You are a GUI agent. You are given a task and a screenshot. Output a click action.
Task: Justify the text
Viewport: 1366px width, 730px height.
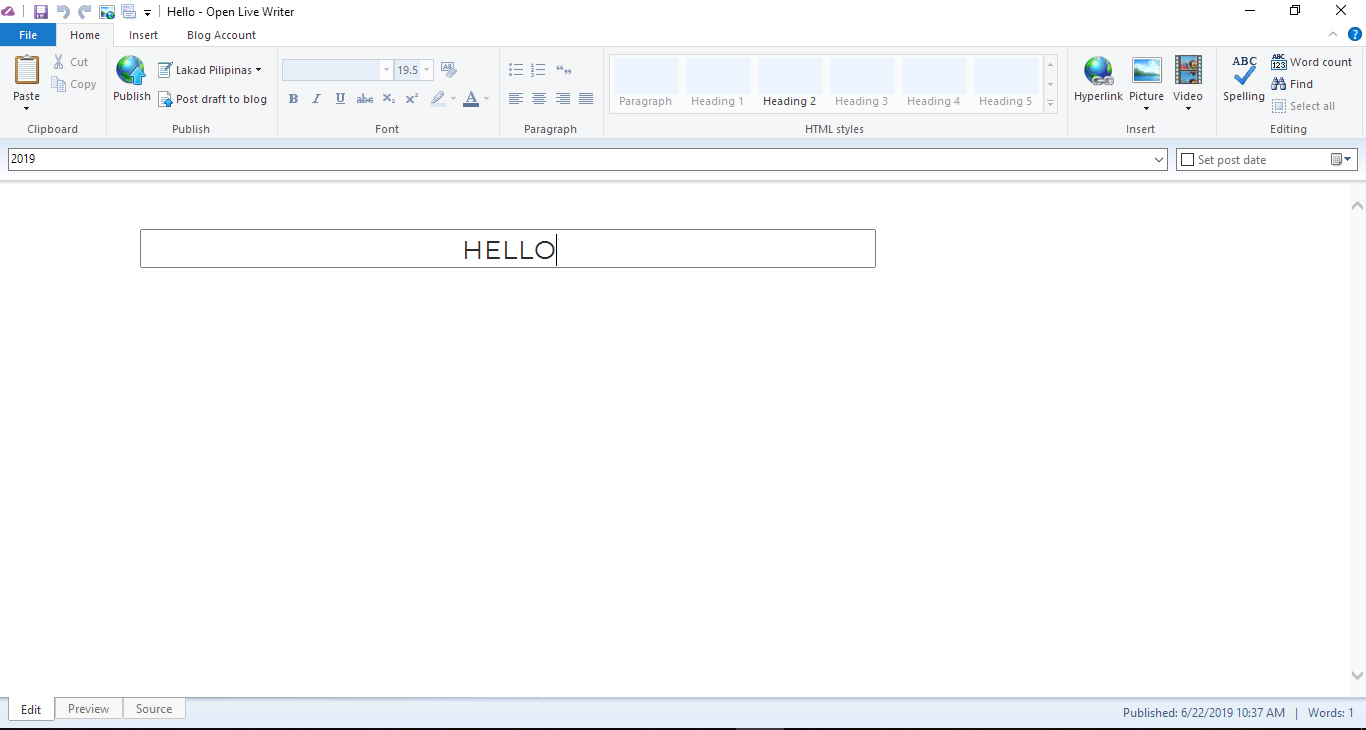coord(586,99)
